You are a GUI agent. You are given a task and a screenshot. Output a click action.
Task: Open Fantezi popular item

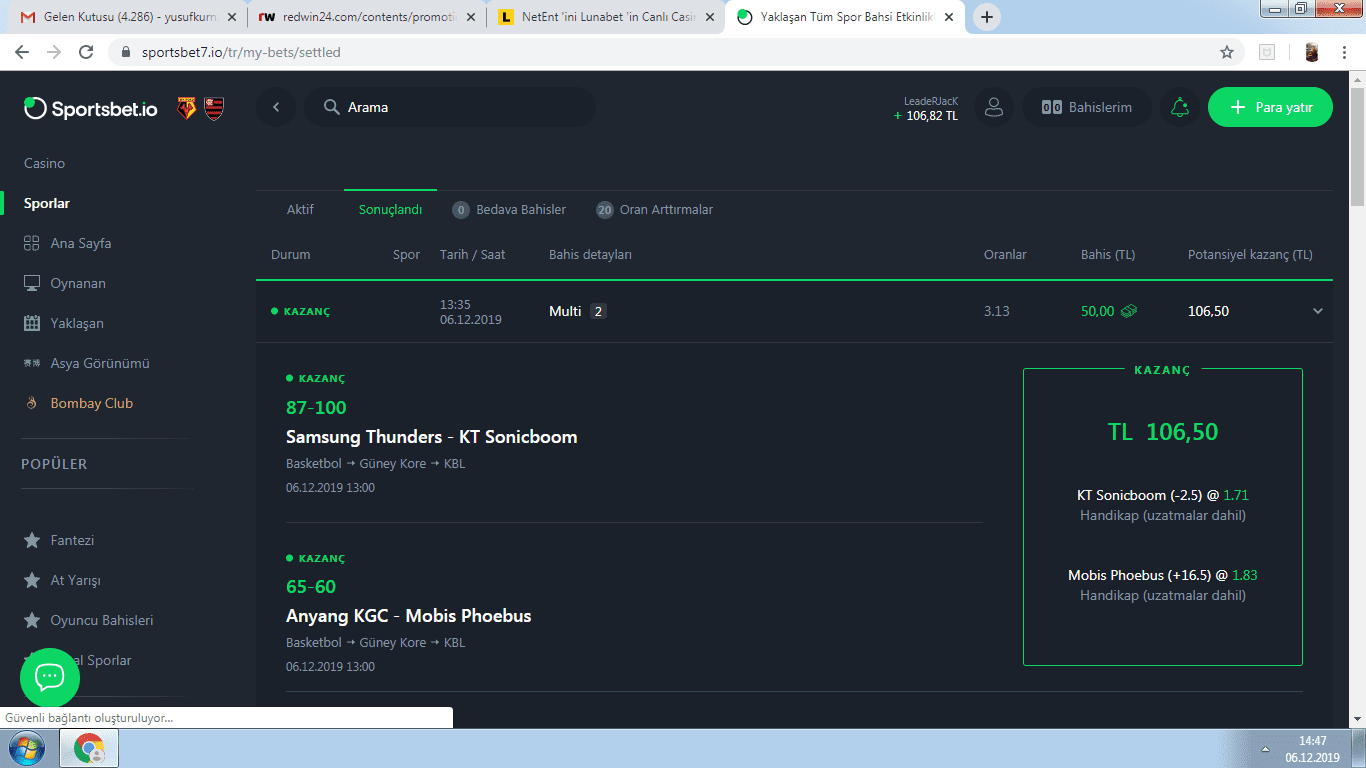72,540
